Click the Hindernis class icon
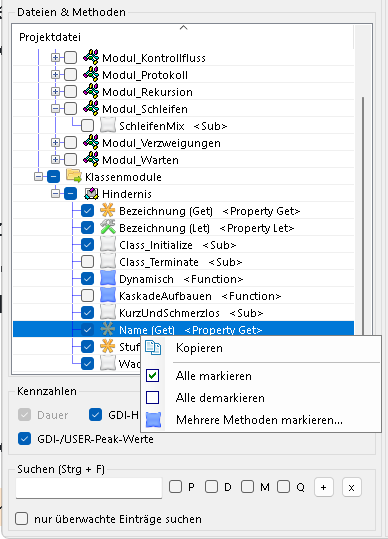This screenshot has width=388, height=539. click(91, 194)
